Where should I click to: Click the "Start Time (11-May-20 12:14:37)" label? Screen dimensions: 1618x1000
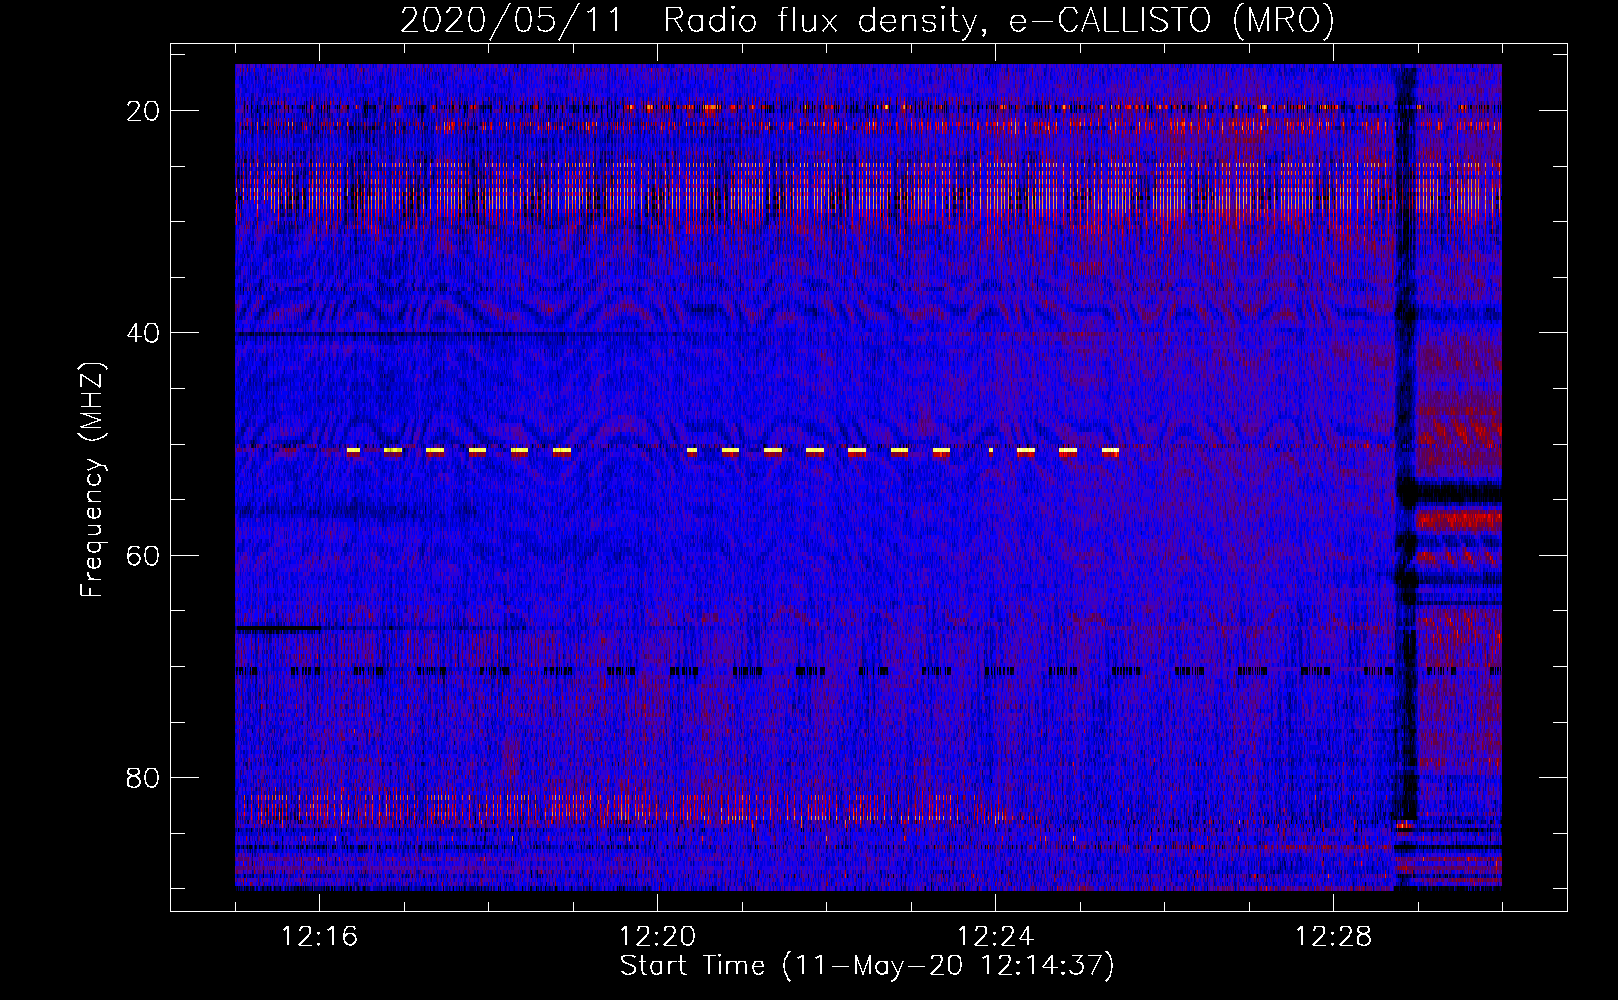(x=867, y=966)
